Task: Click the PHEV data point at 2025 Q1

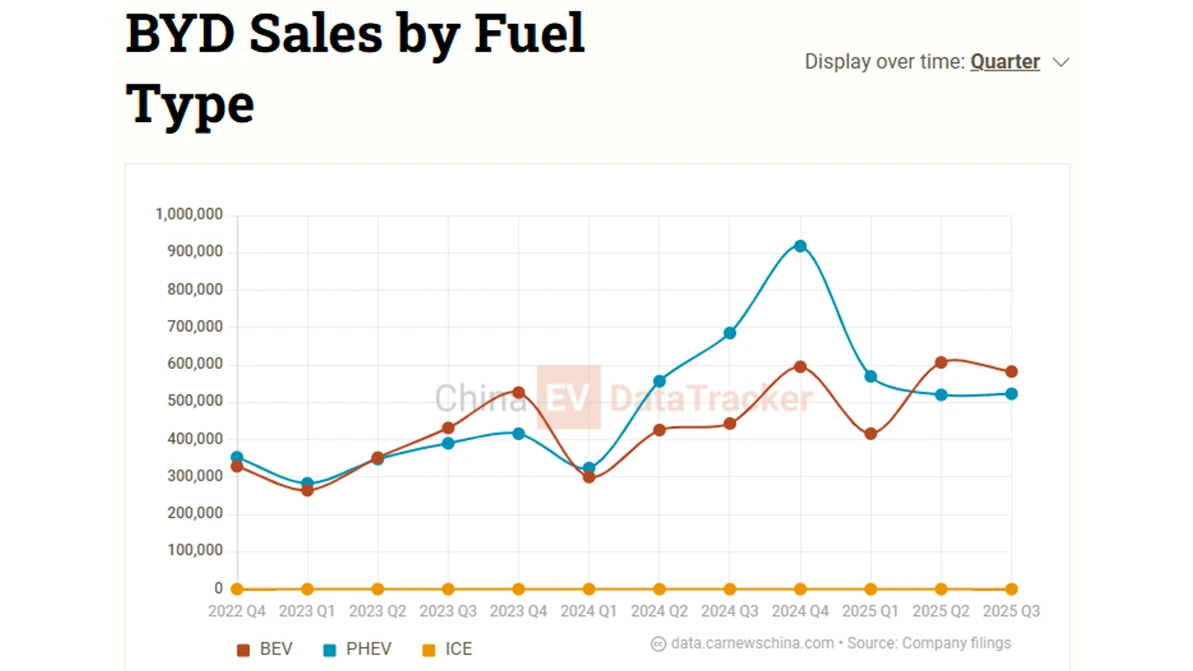Action: tap(871, 376)
